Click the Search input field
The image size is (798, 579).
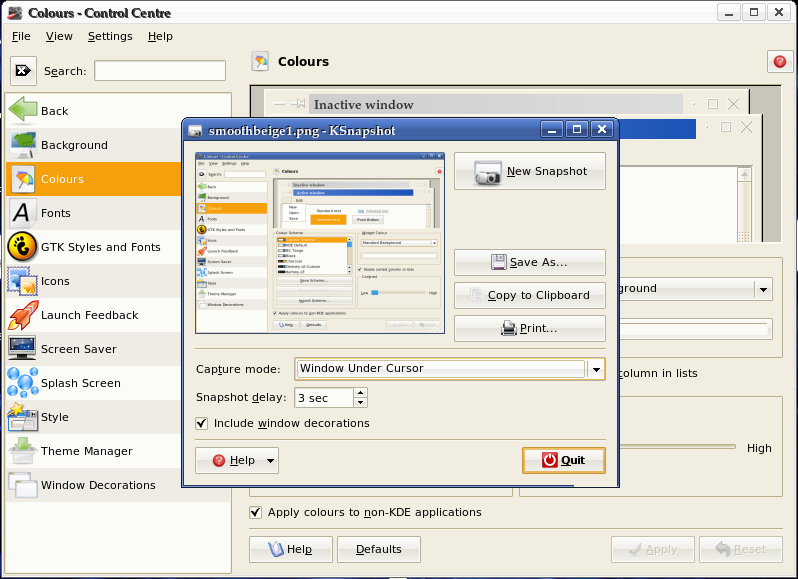(160, 71)
